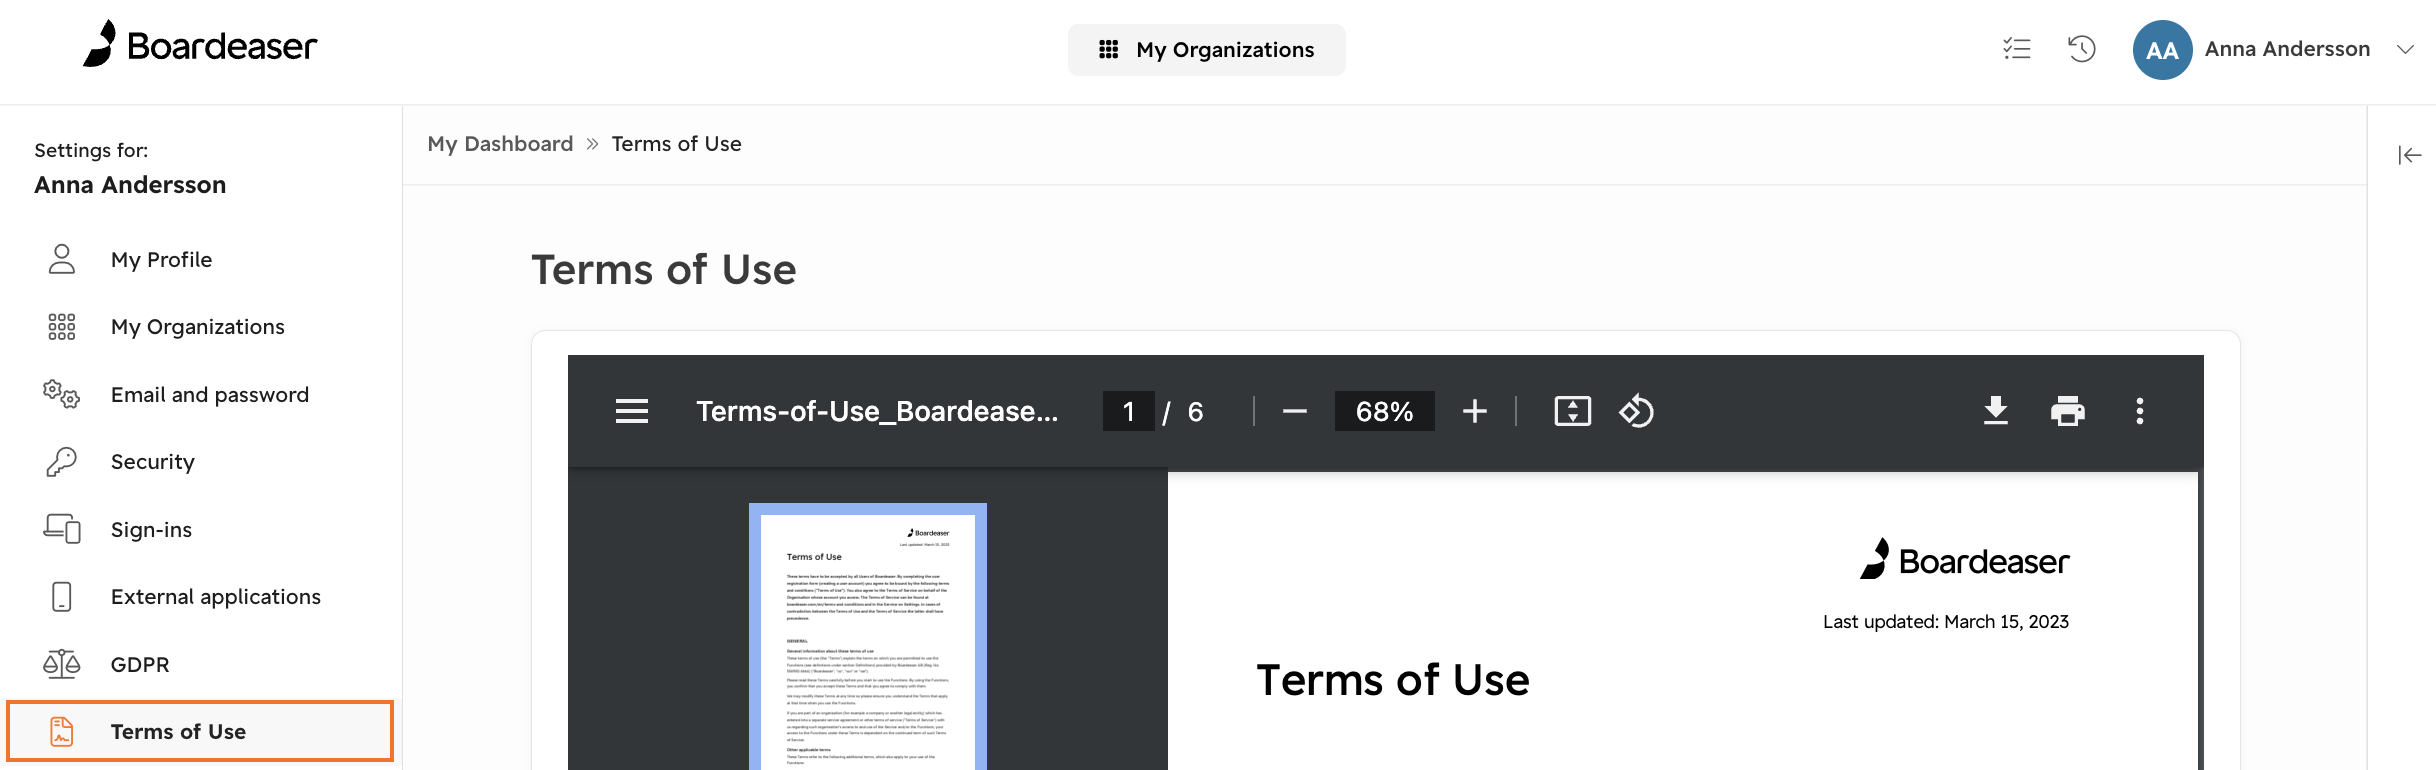Click the Terms of Use PDF title
Viewport: 2436px width, 770px height.
(x=1393, y=680)
